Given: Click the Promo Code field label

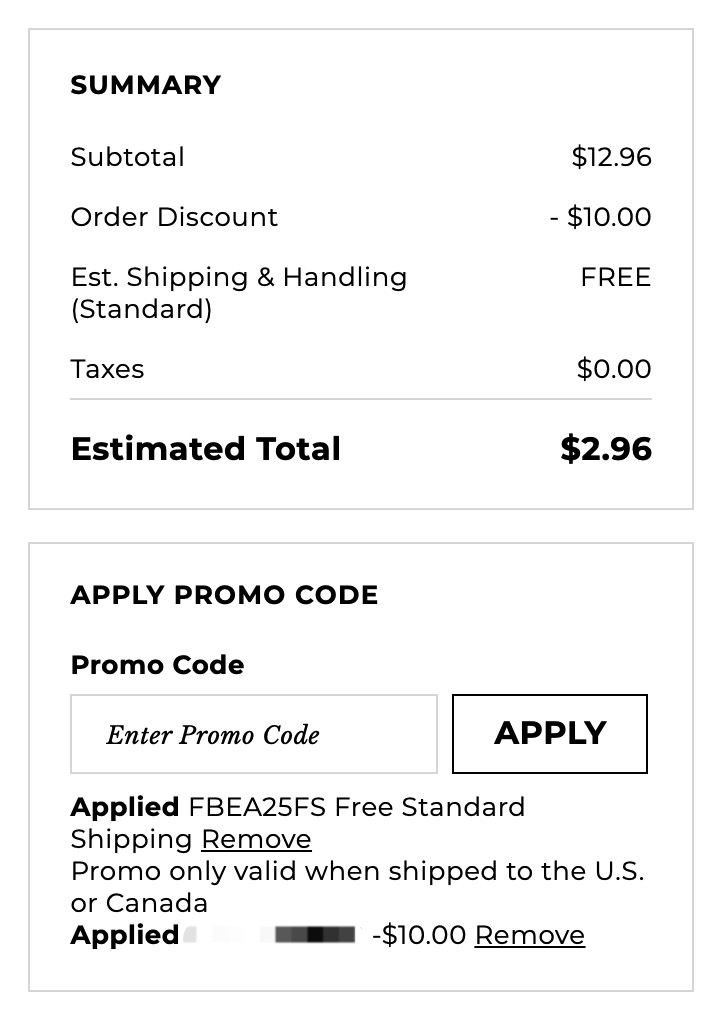Looking at the screenshot, I should point(157,665).
